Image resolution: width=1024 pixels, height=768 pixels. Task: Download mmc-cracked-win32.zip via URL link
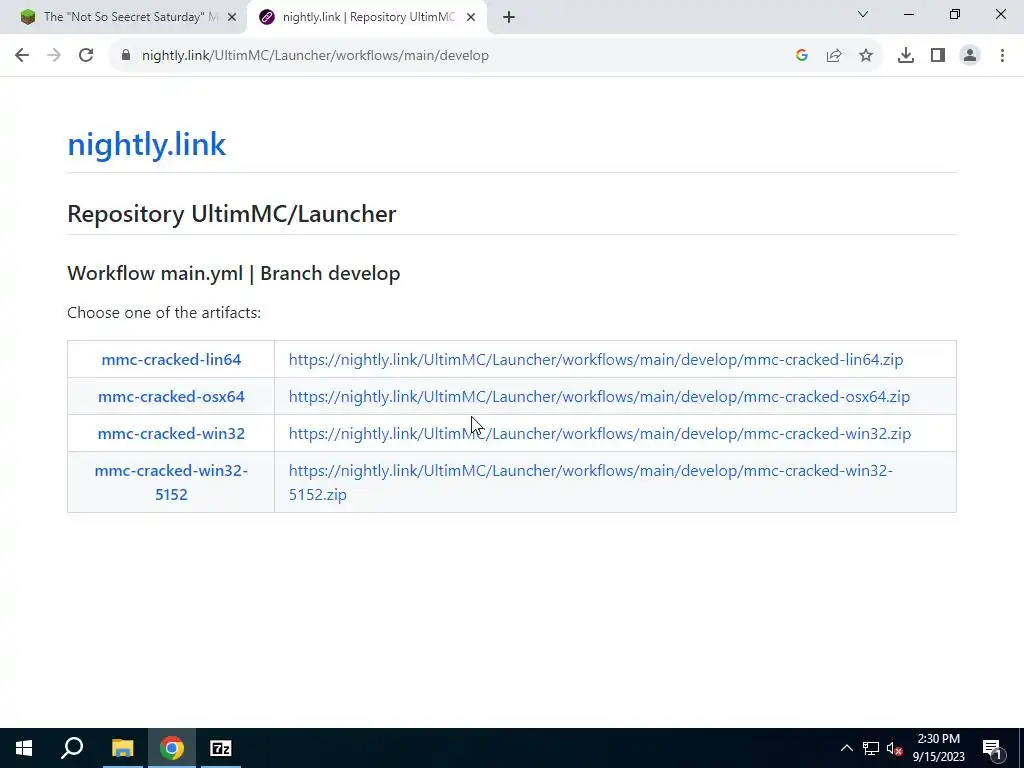pos(600,434)
